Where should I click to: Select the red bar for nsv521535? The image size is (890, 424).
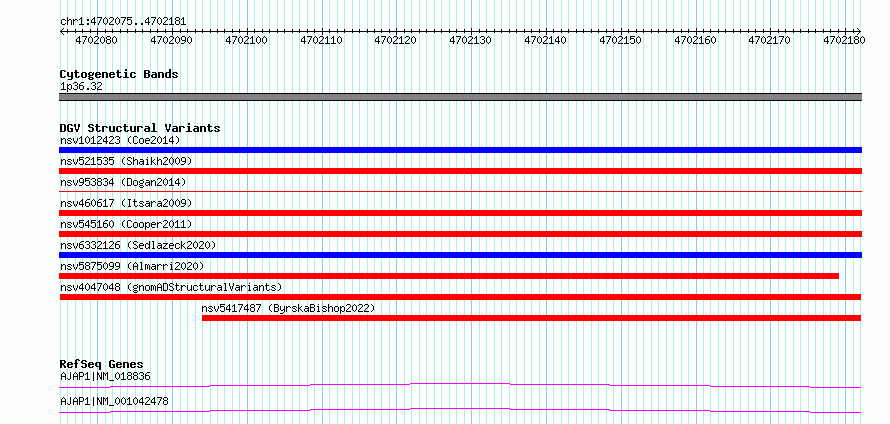[461, 171]
